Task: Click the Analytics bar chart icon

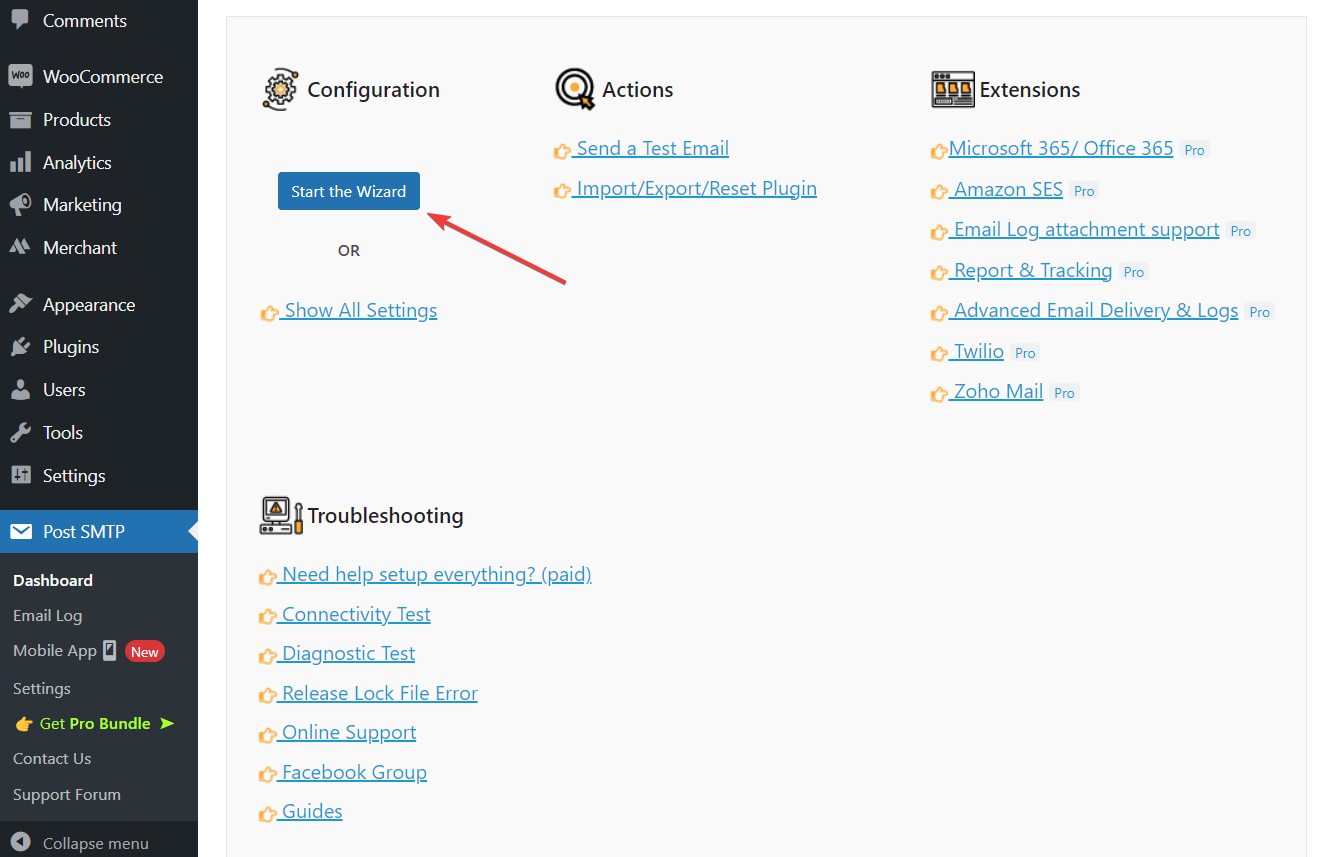Action: tap(20, 162)
